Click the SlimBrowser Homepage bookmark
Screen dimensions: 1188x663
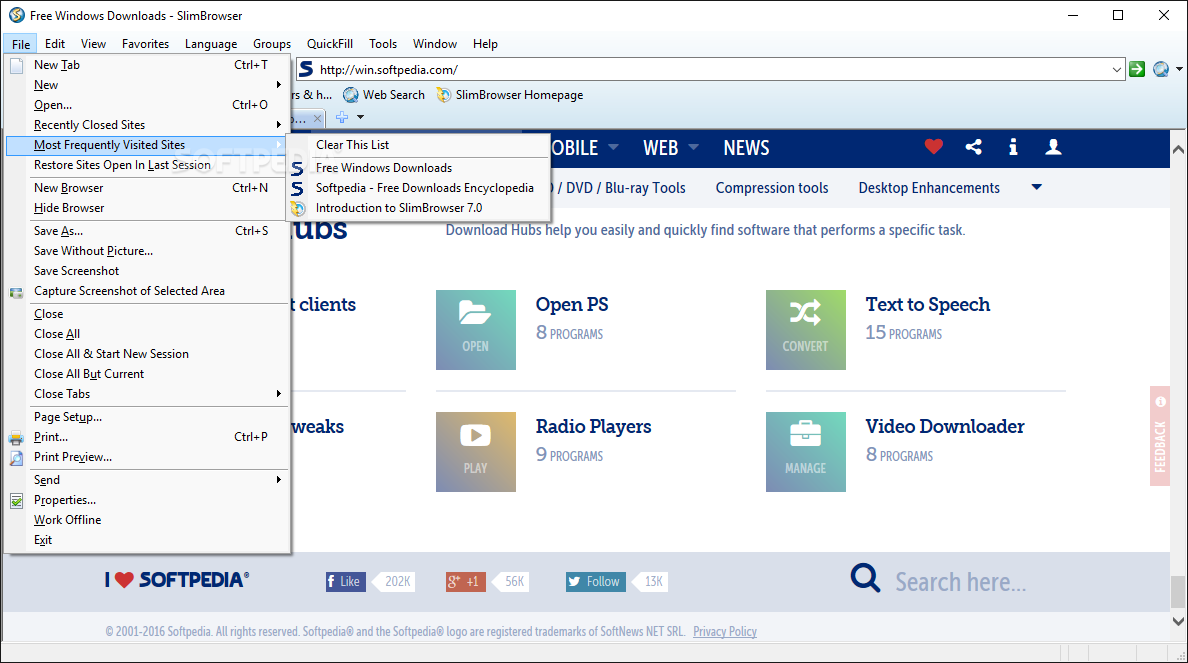tap(510, 95)
